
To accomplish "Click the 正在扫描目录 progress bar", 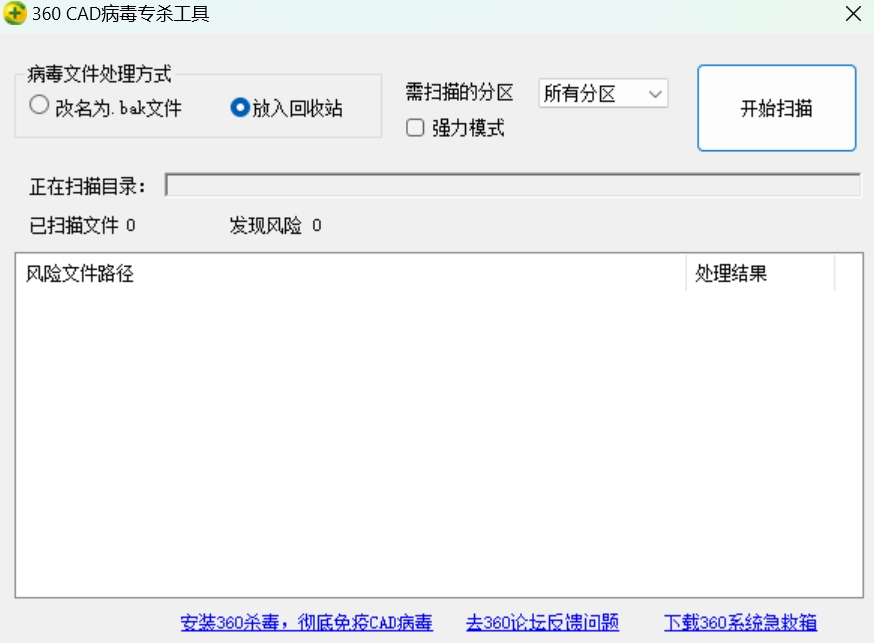I will (513, 186).
